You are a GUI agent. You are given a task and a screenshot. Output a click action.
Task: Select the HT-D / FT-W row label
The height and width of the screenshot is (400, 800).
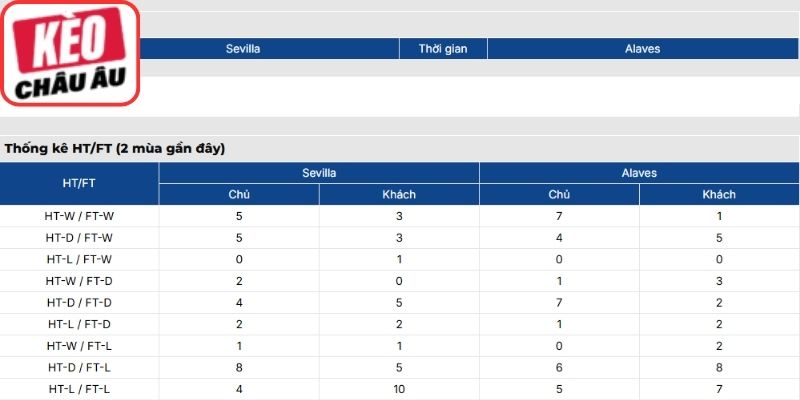point(79,238)
